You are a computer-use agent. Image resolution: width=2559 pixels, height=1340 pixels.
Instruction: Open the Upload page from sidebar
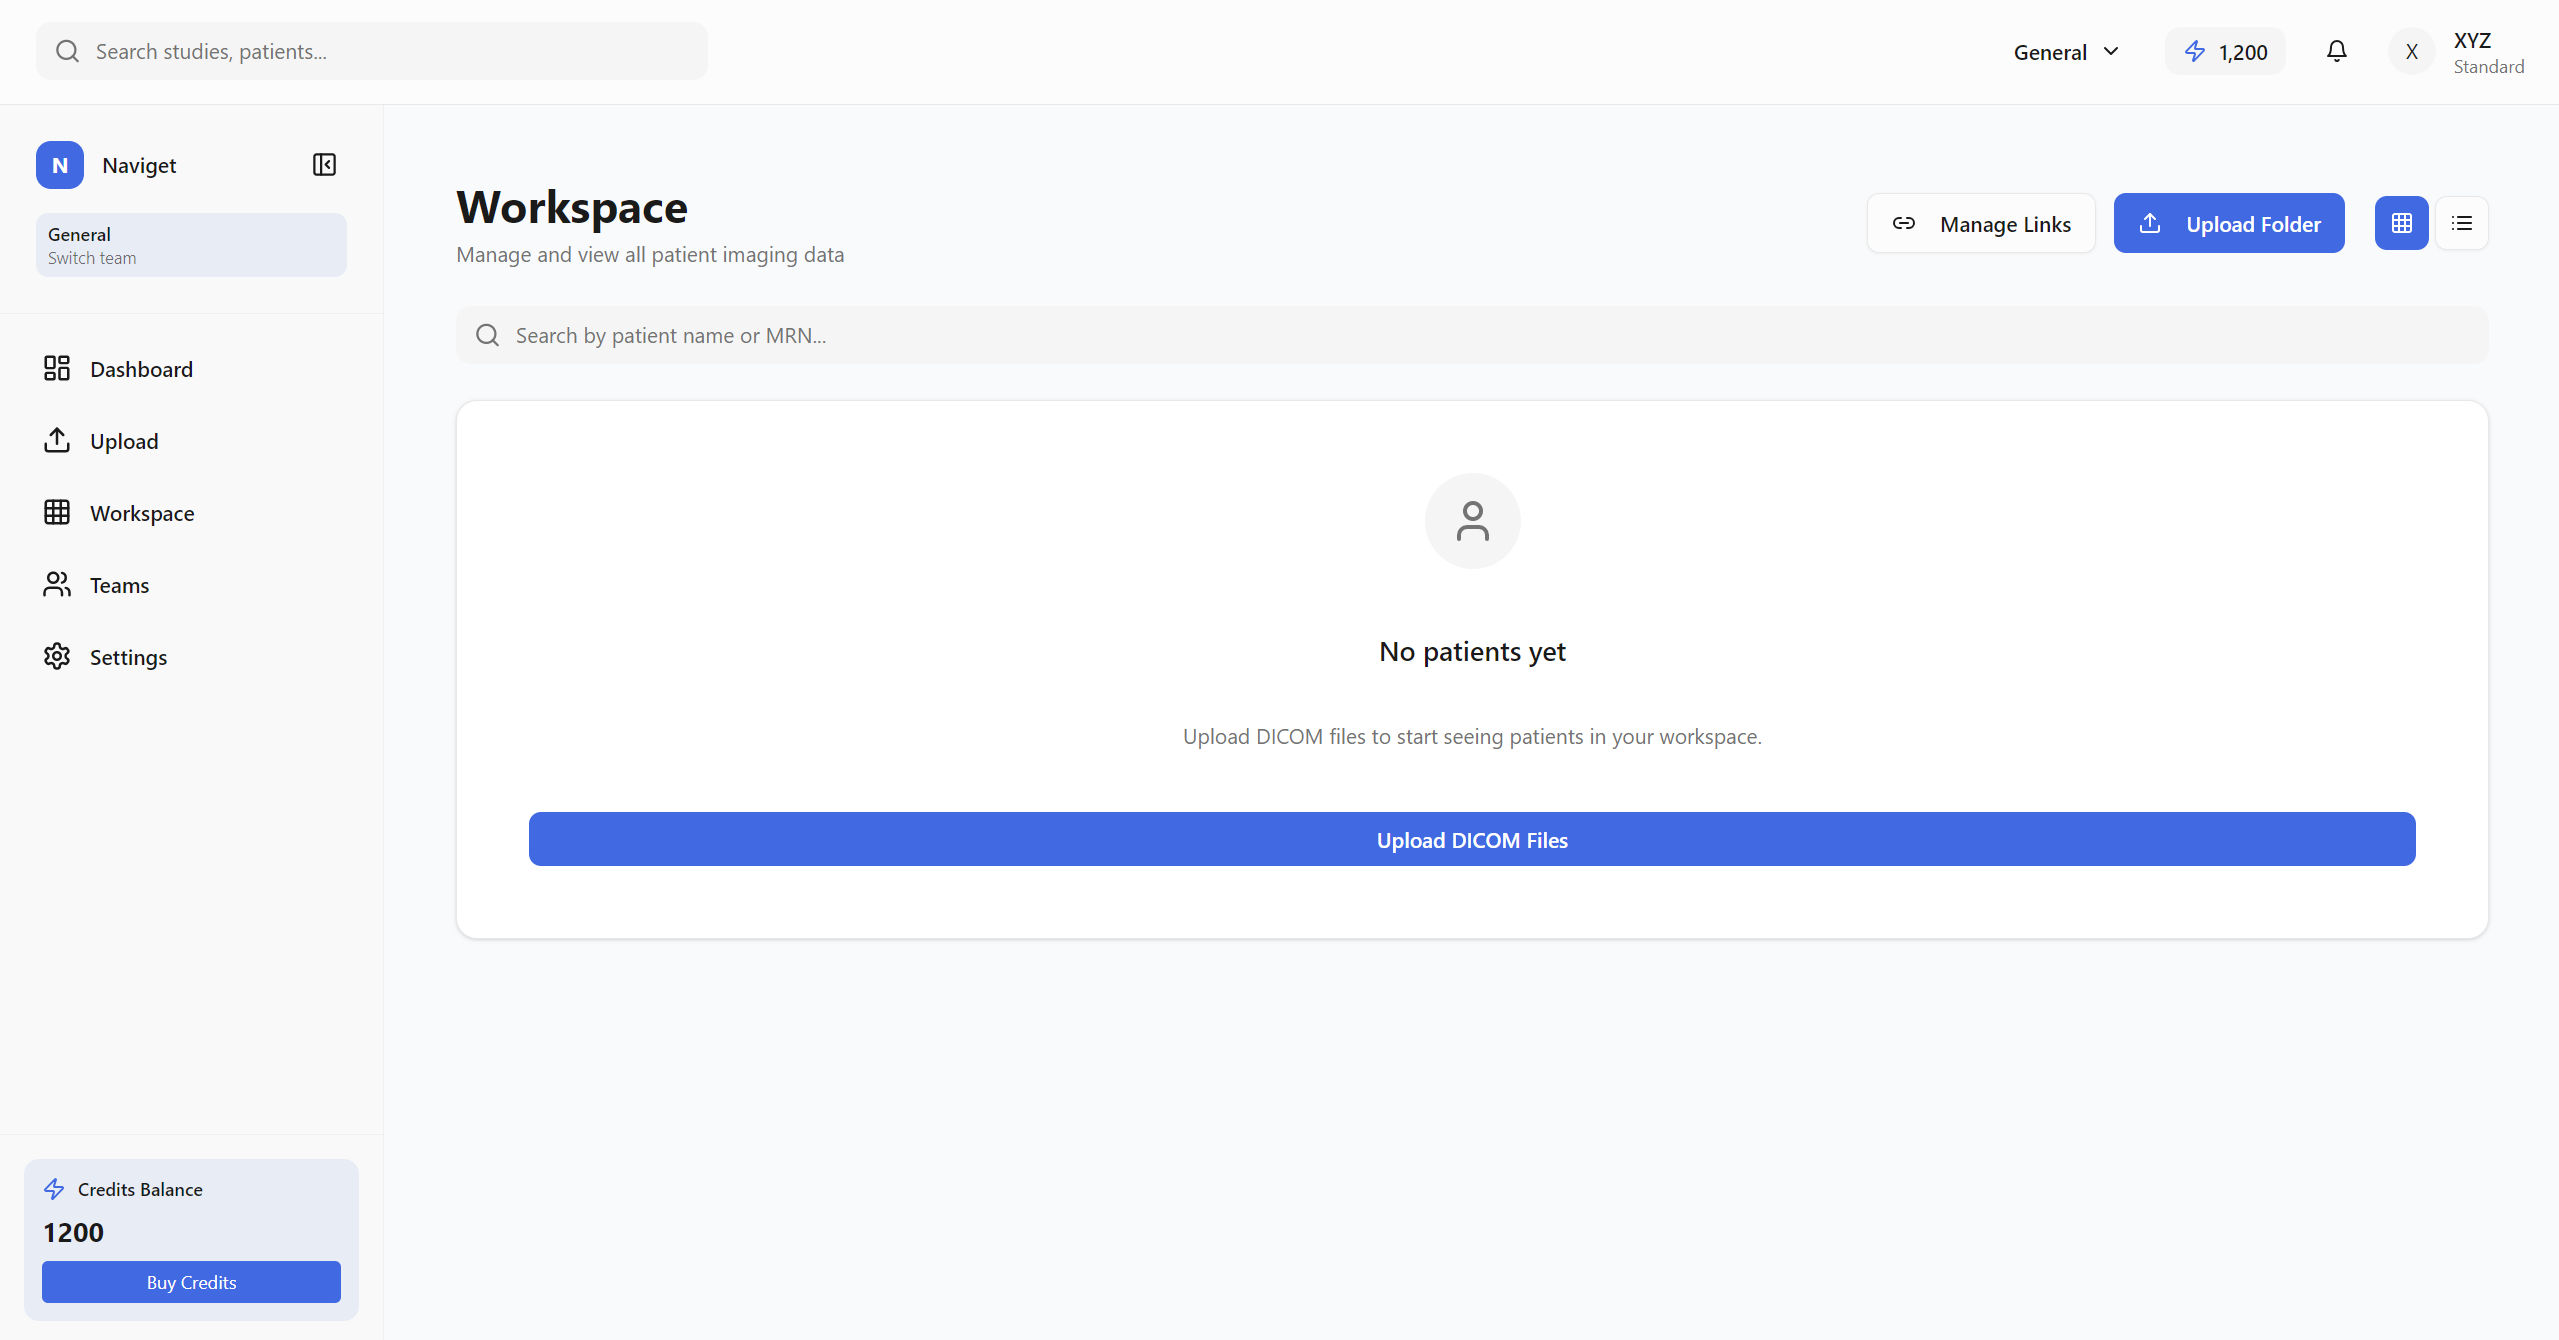[124, 441]
